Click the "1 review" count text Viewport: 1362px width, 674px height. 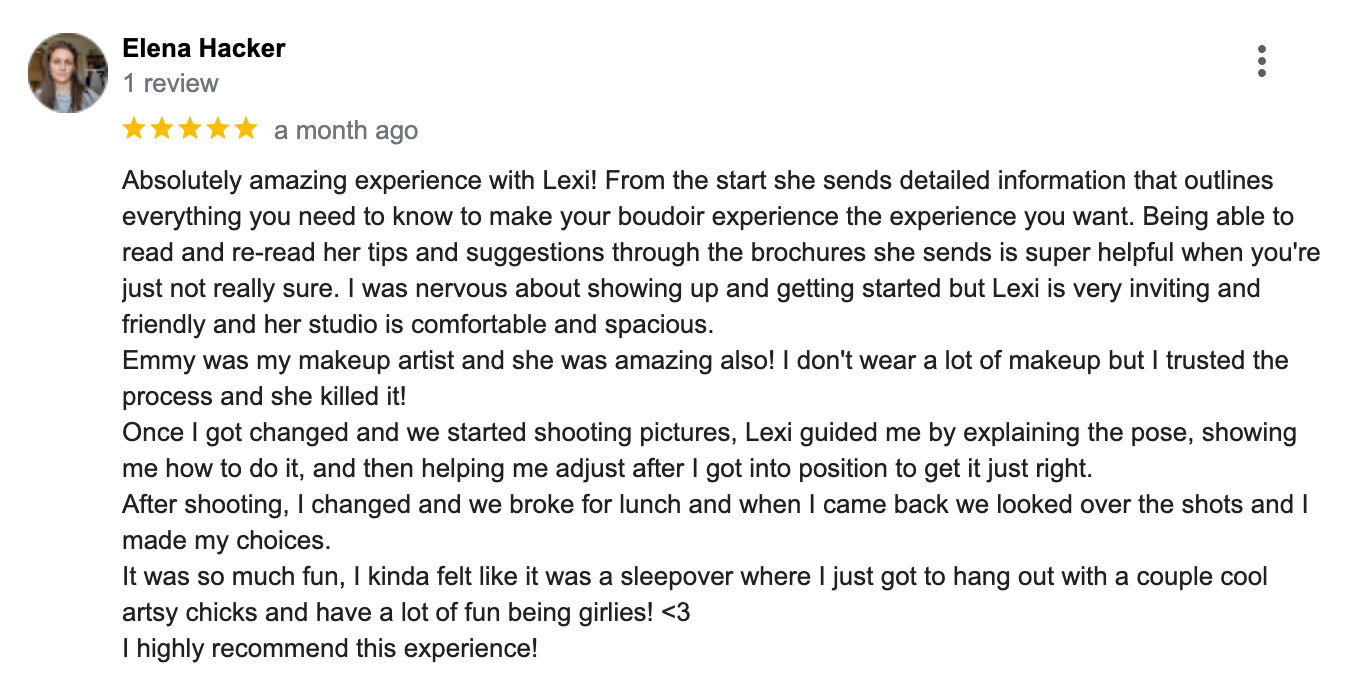click(170, 83)
